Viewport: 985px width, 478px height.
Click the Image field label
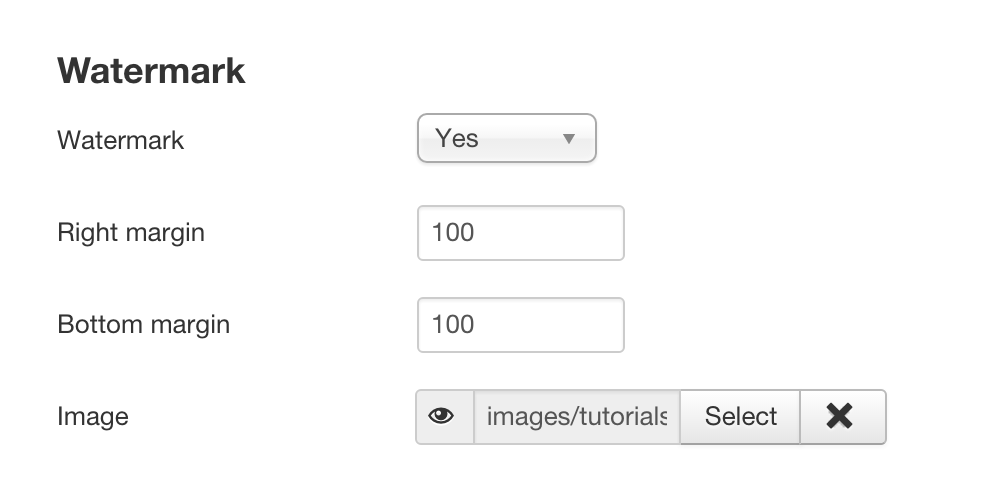[x=93, y=416]
